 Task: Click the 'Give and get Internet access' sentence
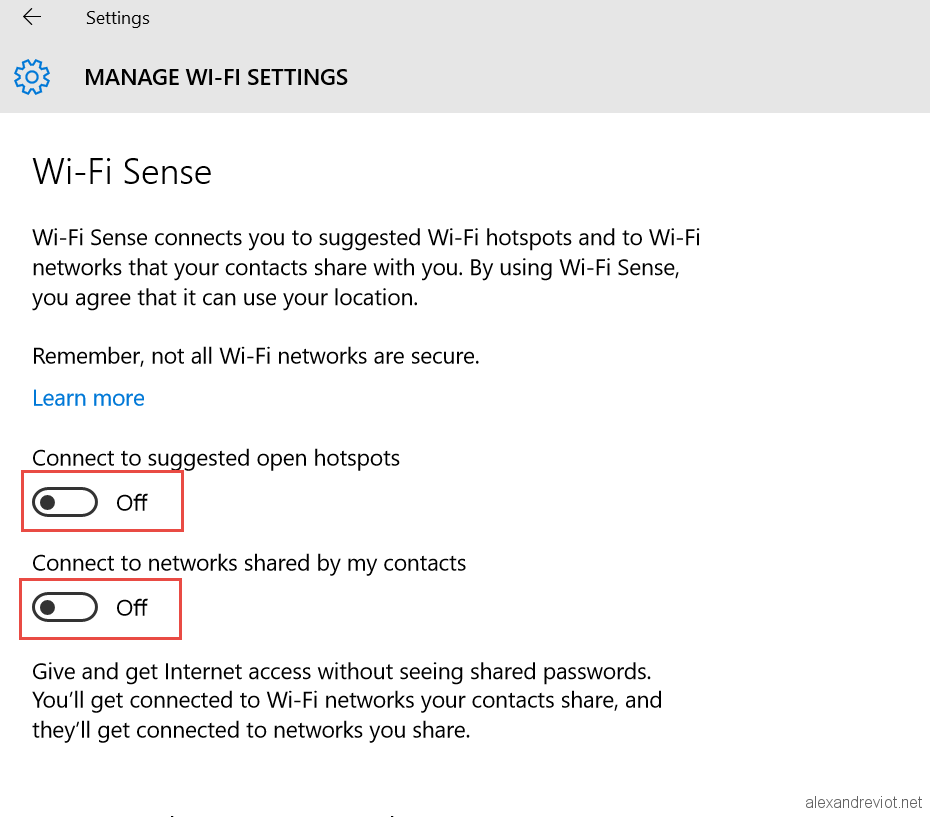point(342,672)
